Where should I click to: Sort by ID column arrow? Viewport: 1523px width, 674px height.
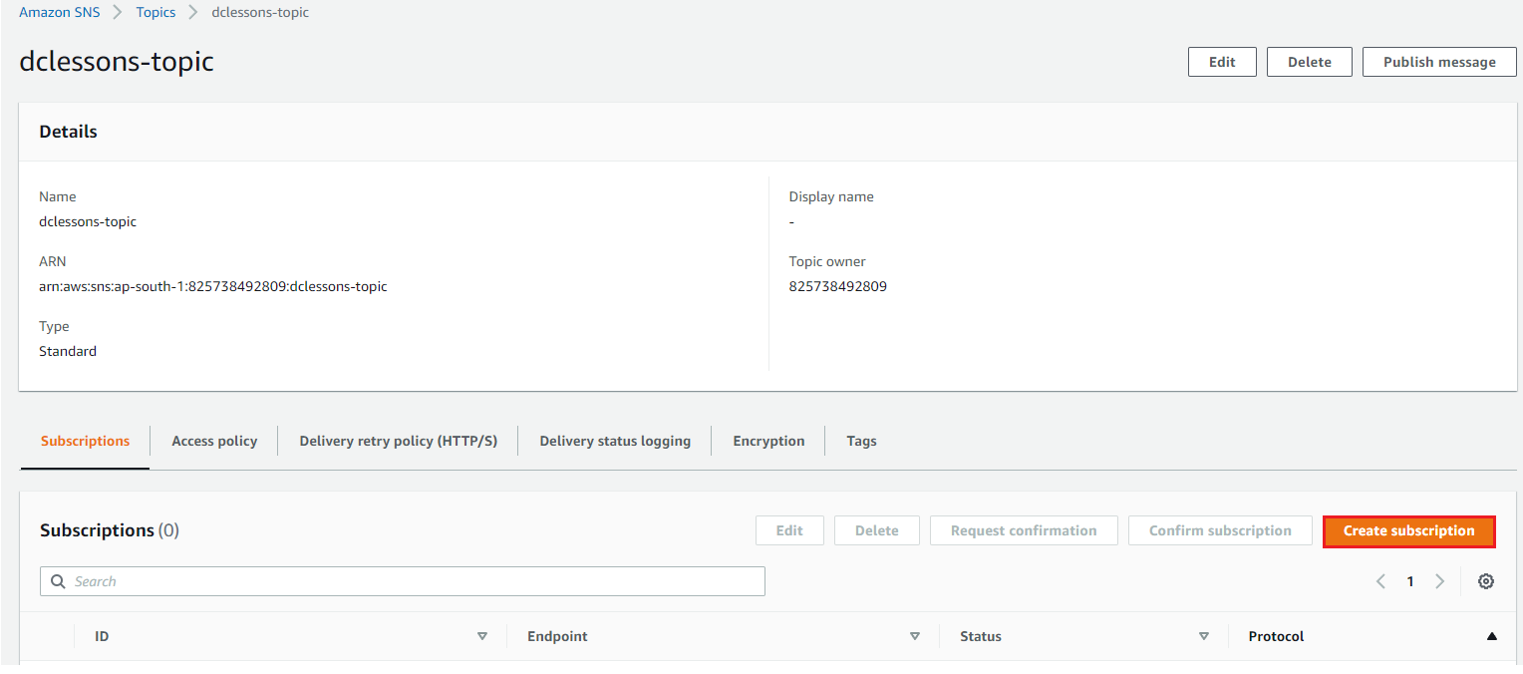coord(482,636)
